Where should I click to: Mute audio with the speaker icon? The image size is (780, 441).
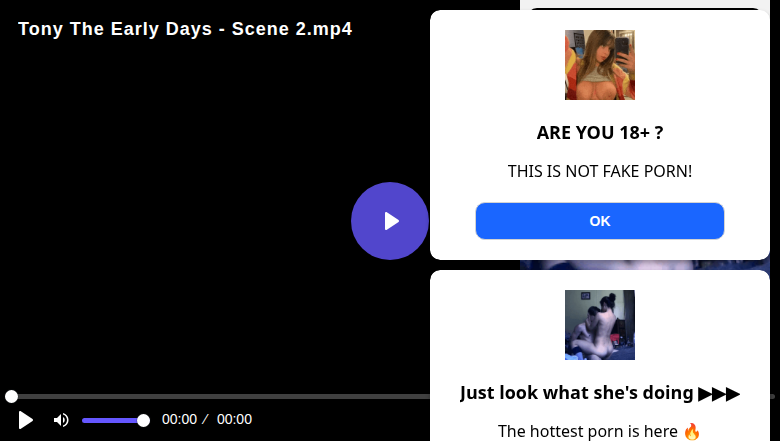(61, 420)
